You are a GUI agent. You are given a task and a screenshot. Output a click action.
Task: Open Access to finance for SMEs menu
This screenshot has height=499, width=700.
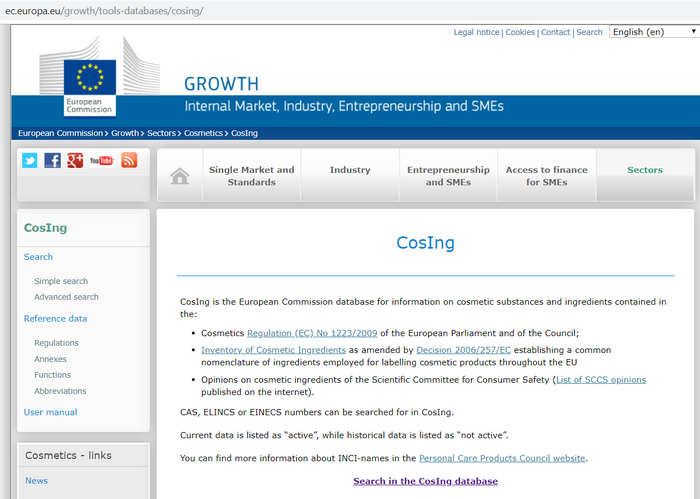tap(546, 176)
